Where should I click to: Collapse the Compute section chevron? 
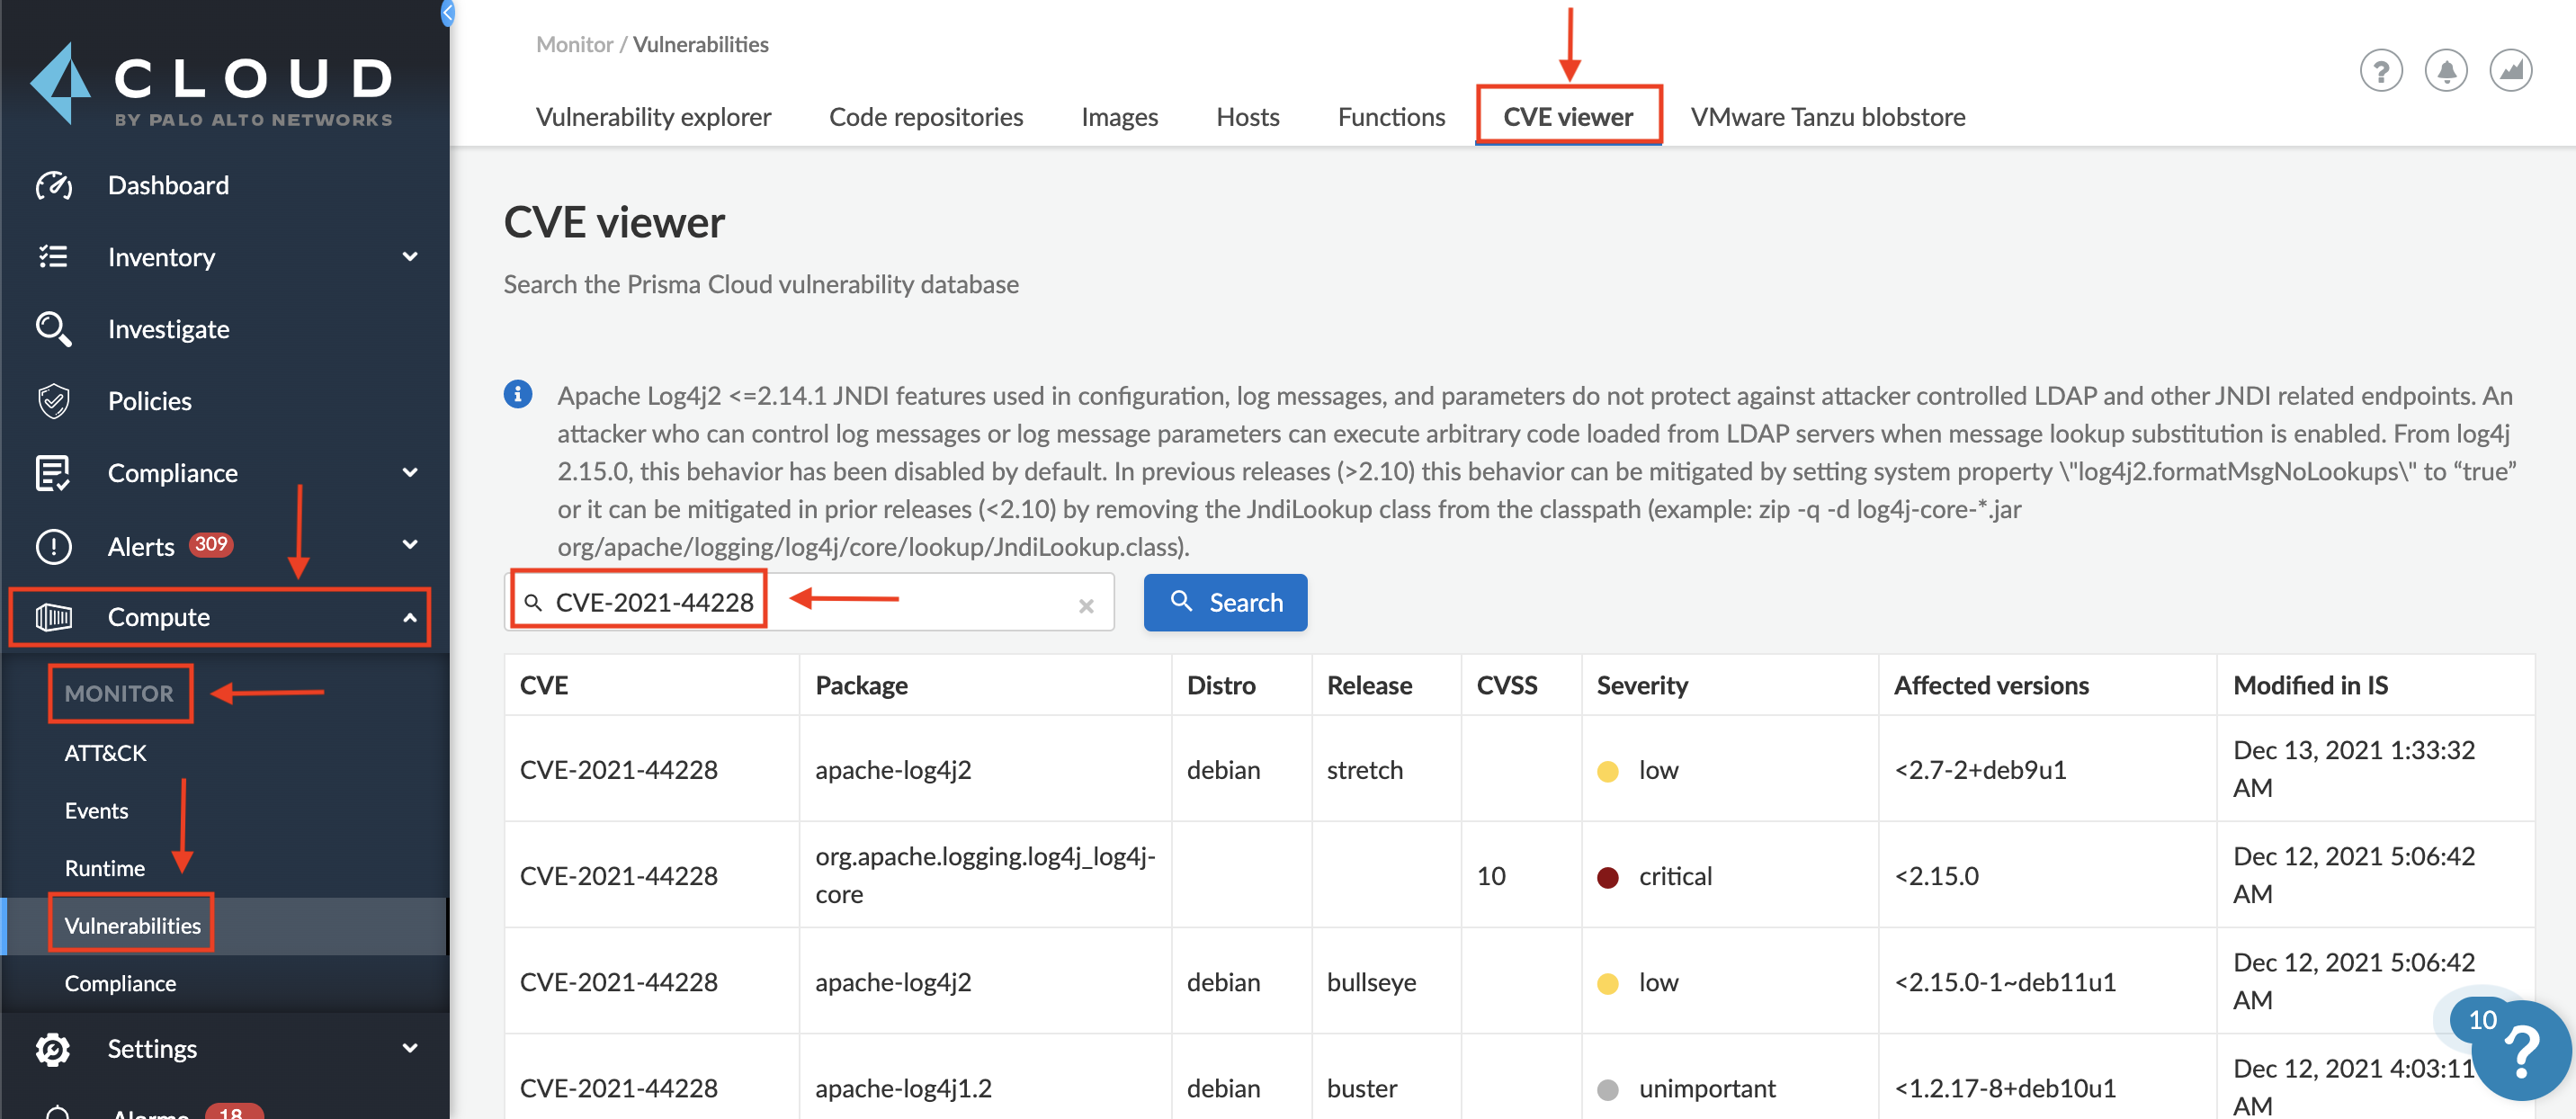coord(410,617)
